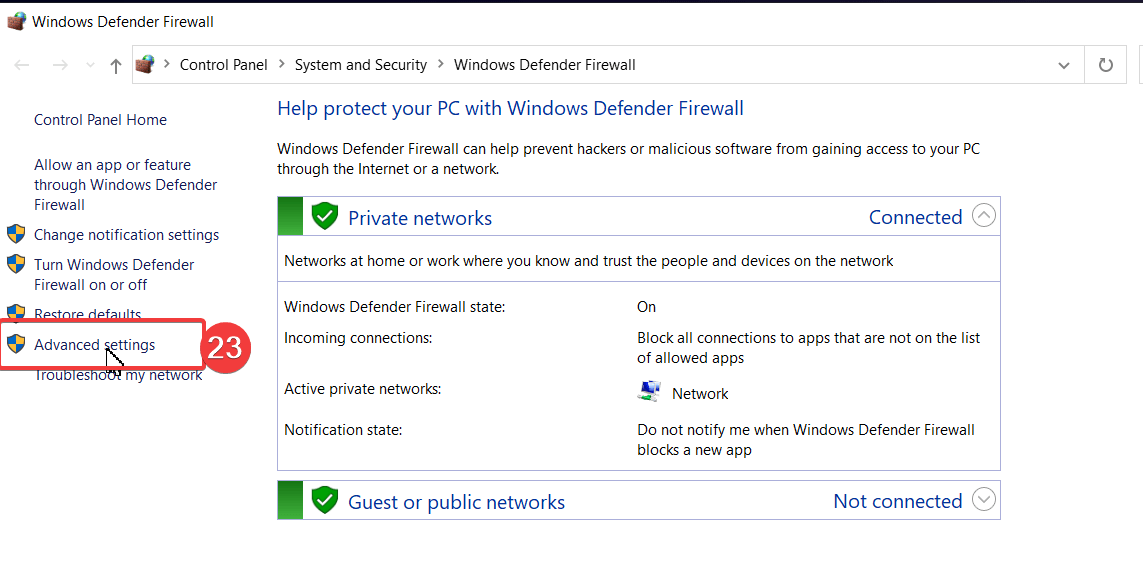Click Help protect your PC heading

pos(510,109)
